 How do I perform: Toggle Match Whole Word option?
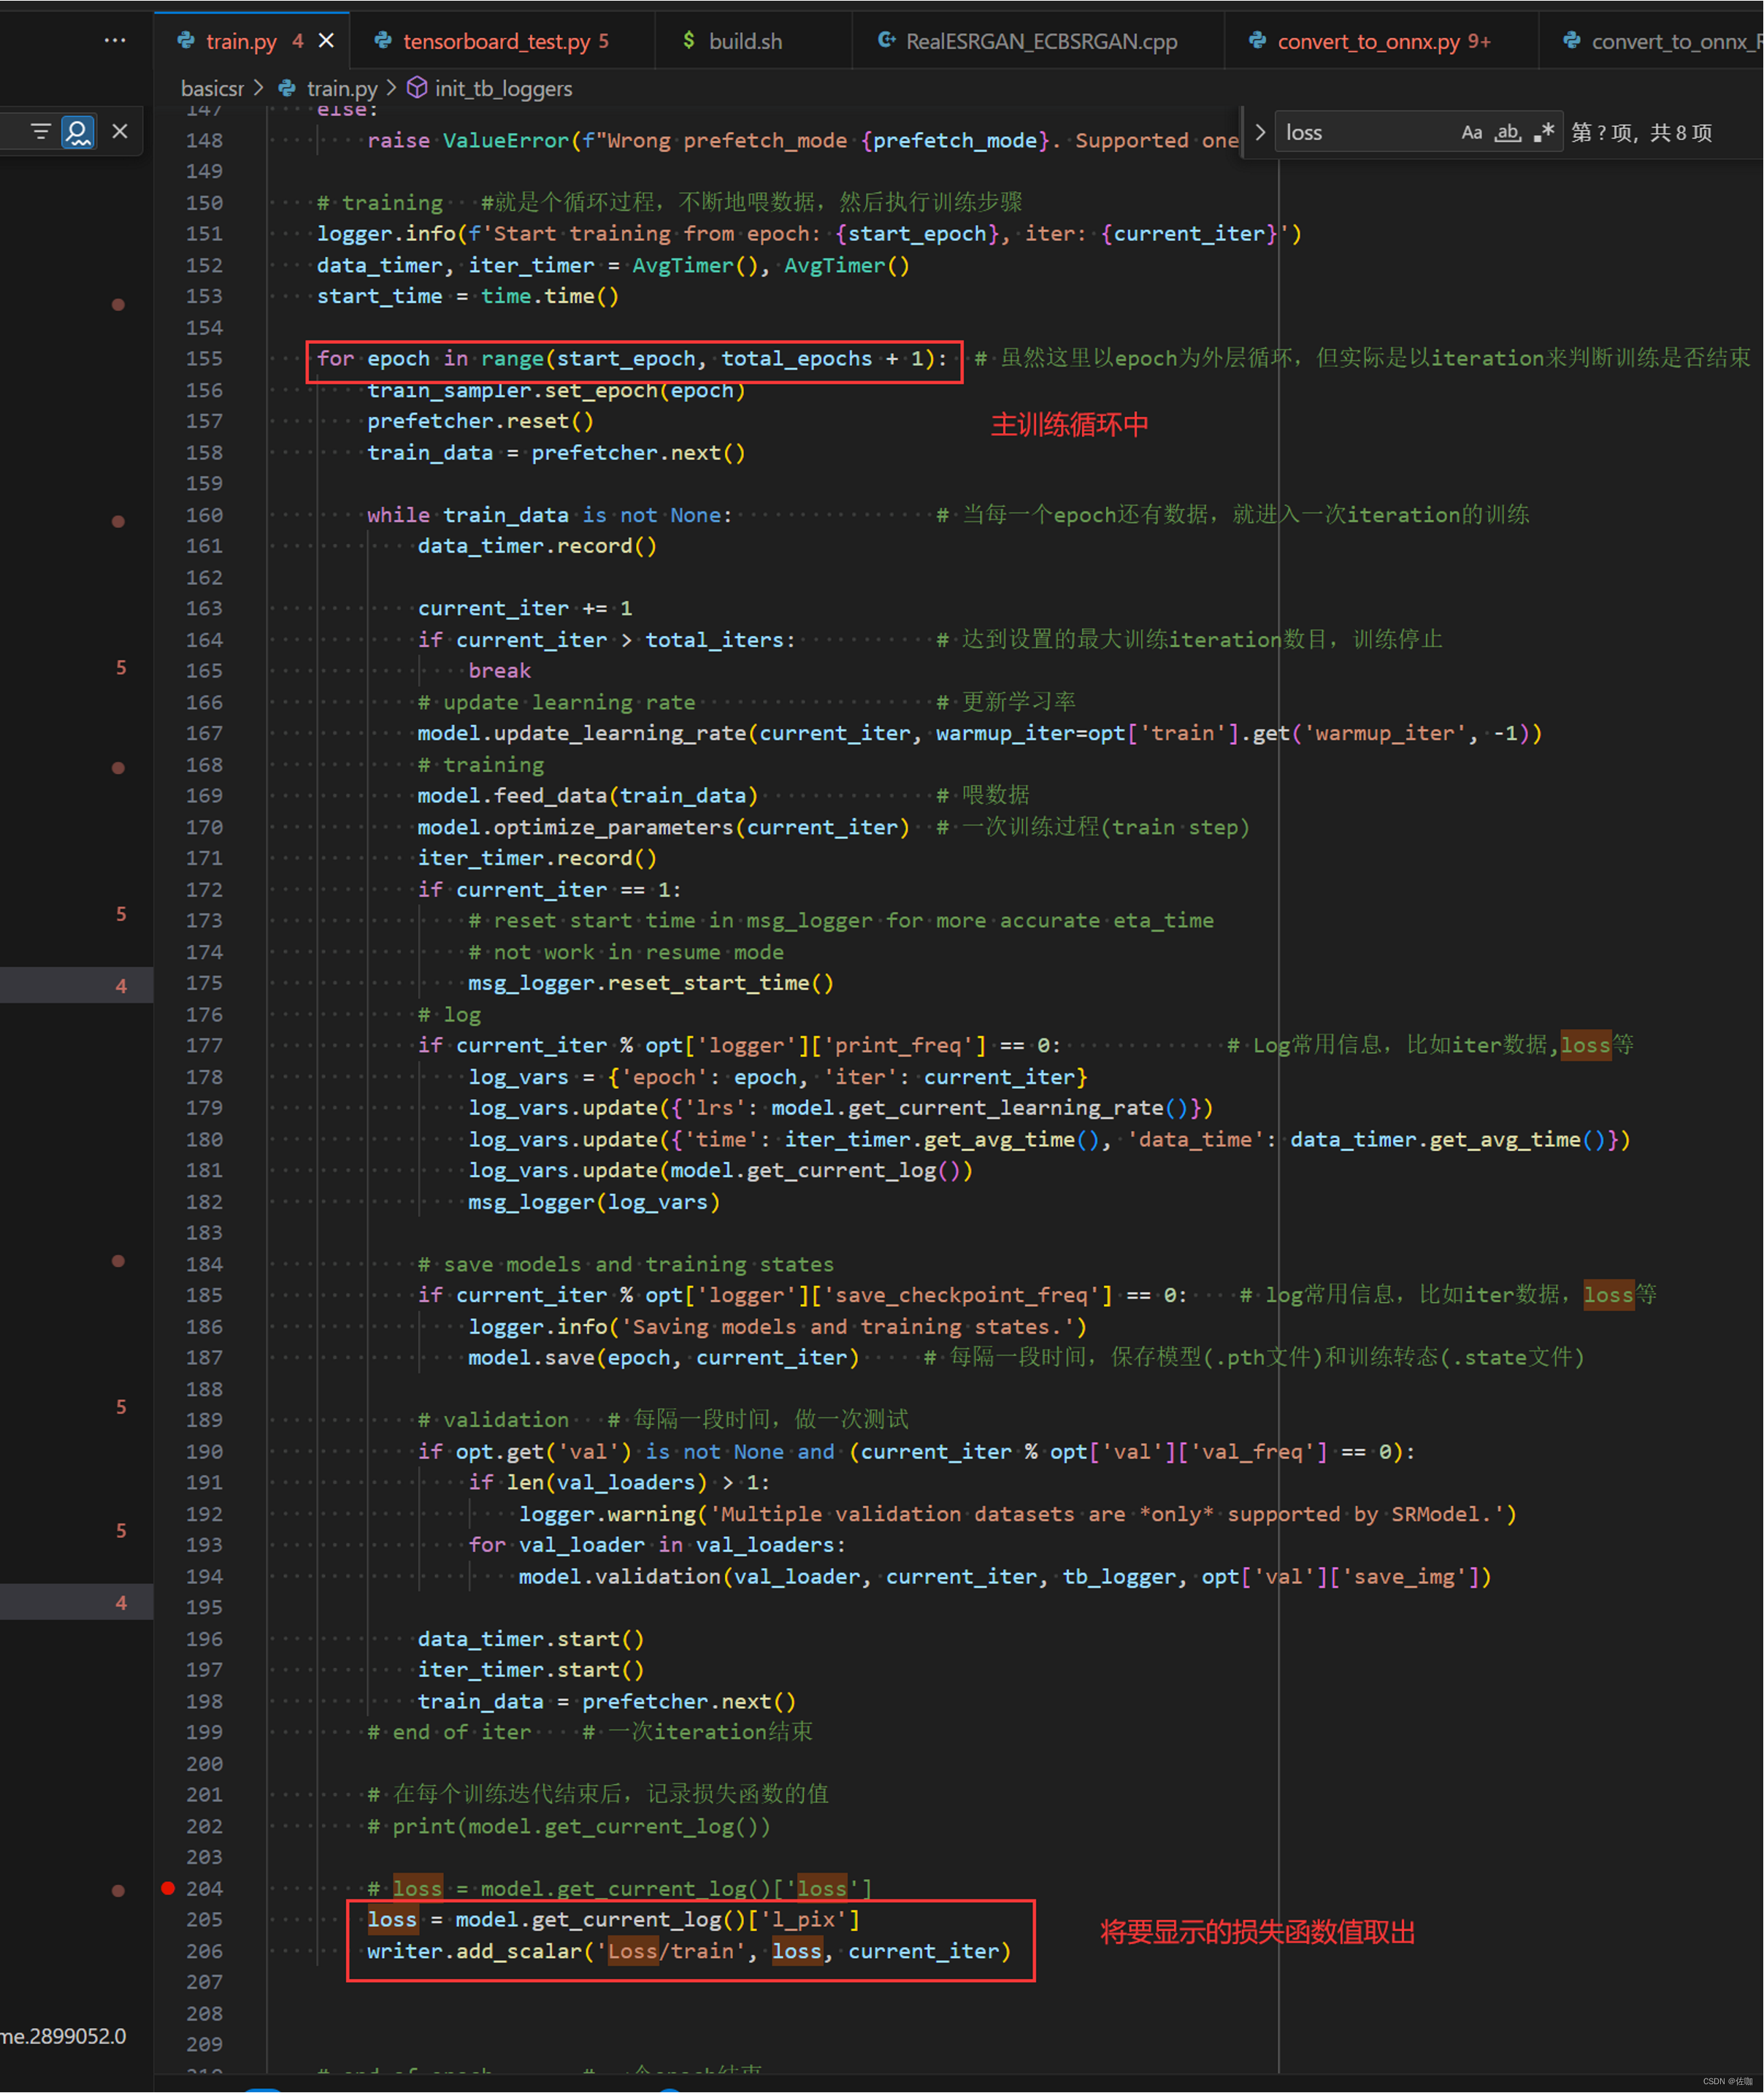[1507, 133]
